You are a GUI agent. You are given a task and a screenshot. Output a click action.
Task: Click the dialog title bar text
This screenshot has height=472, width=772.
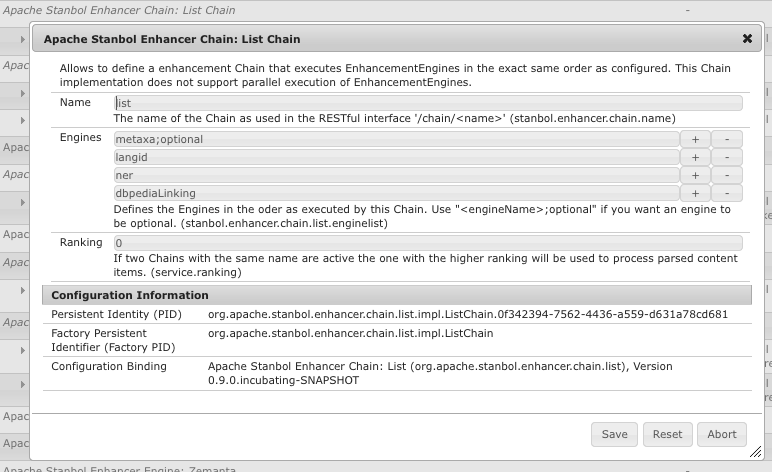point(170,39)
